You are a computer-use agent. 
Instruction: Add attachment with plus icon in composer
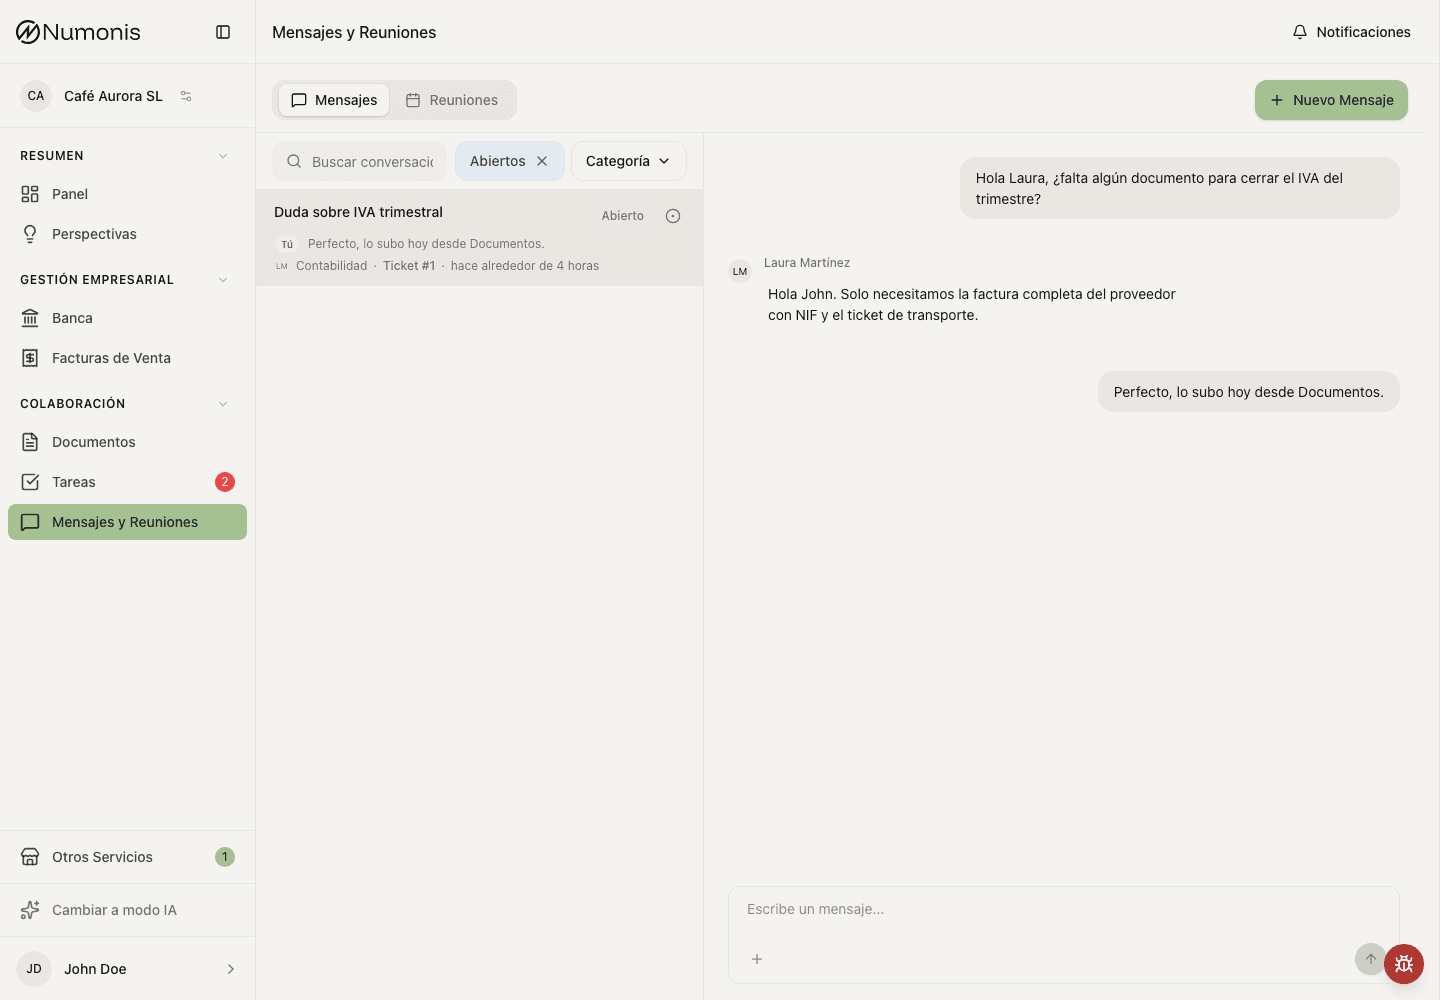point(757,959)
